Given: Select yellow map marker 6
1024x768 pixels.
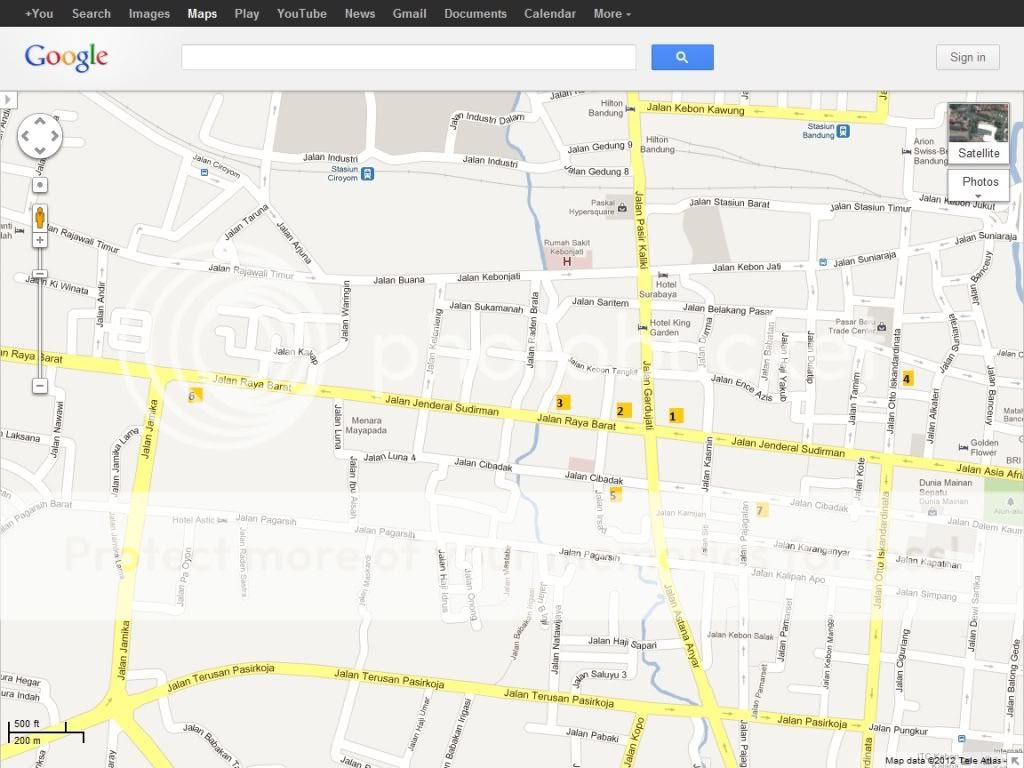Looking at the screenshot, I should [195, 396].
